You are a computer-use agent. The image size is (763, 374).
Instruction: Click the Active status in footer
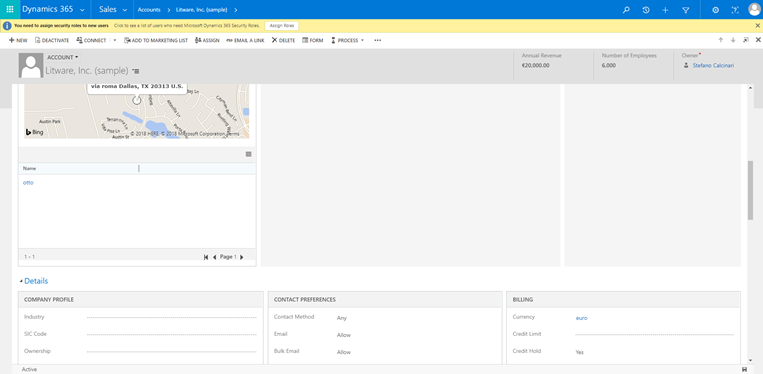coord(29,370)
